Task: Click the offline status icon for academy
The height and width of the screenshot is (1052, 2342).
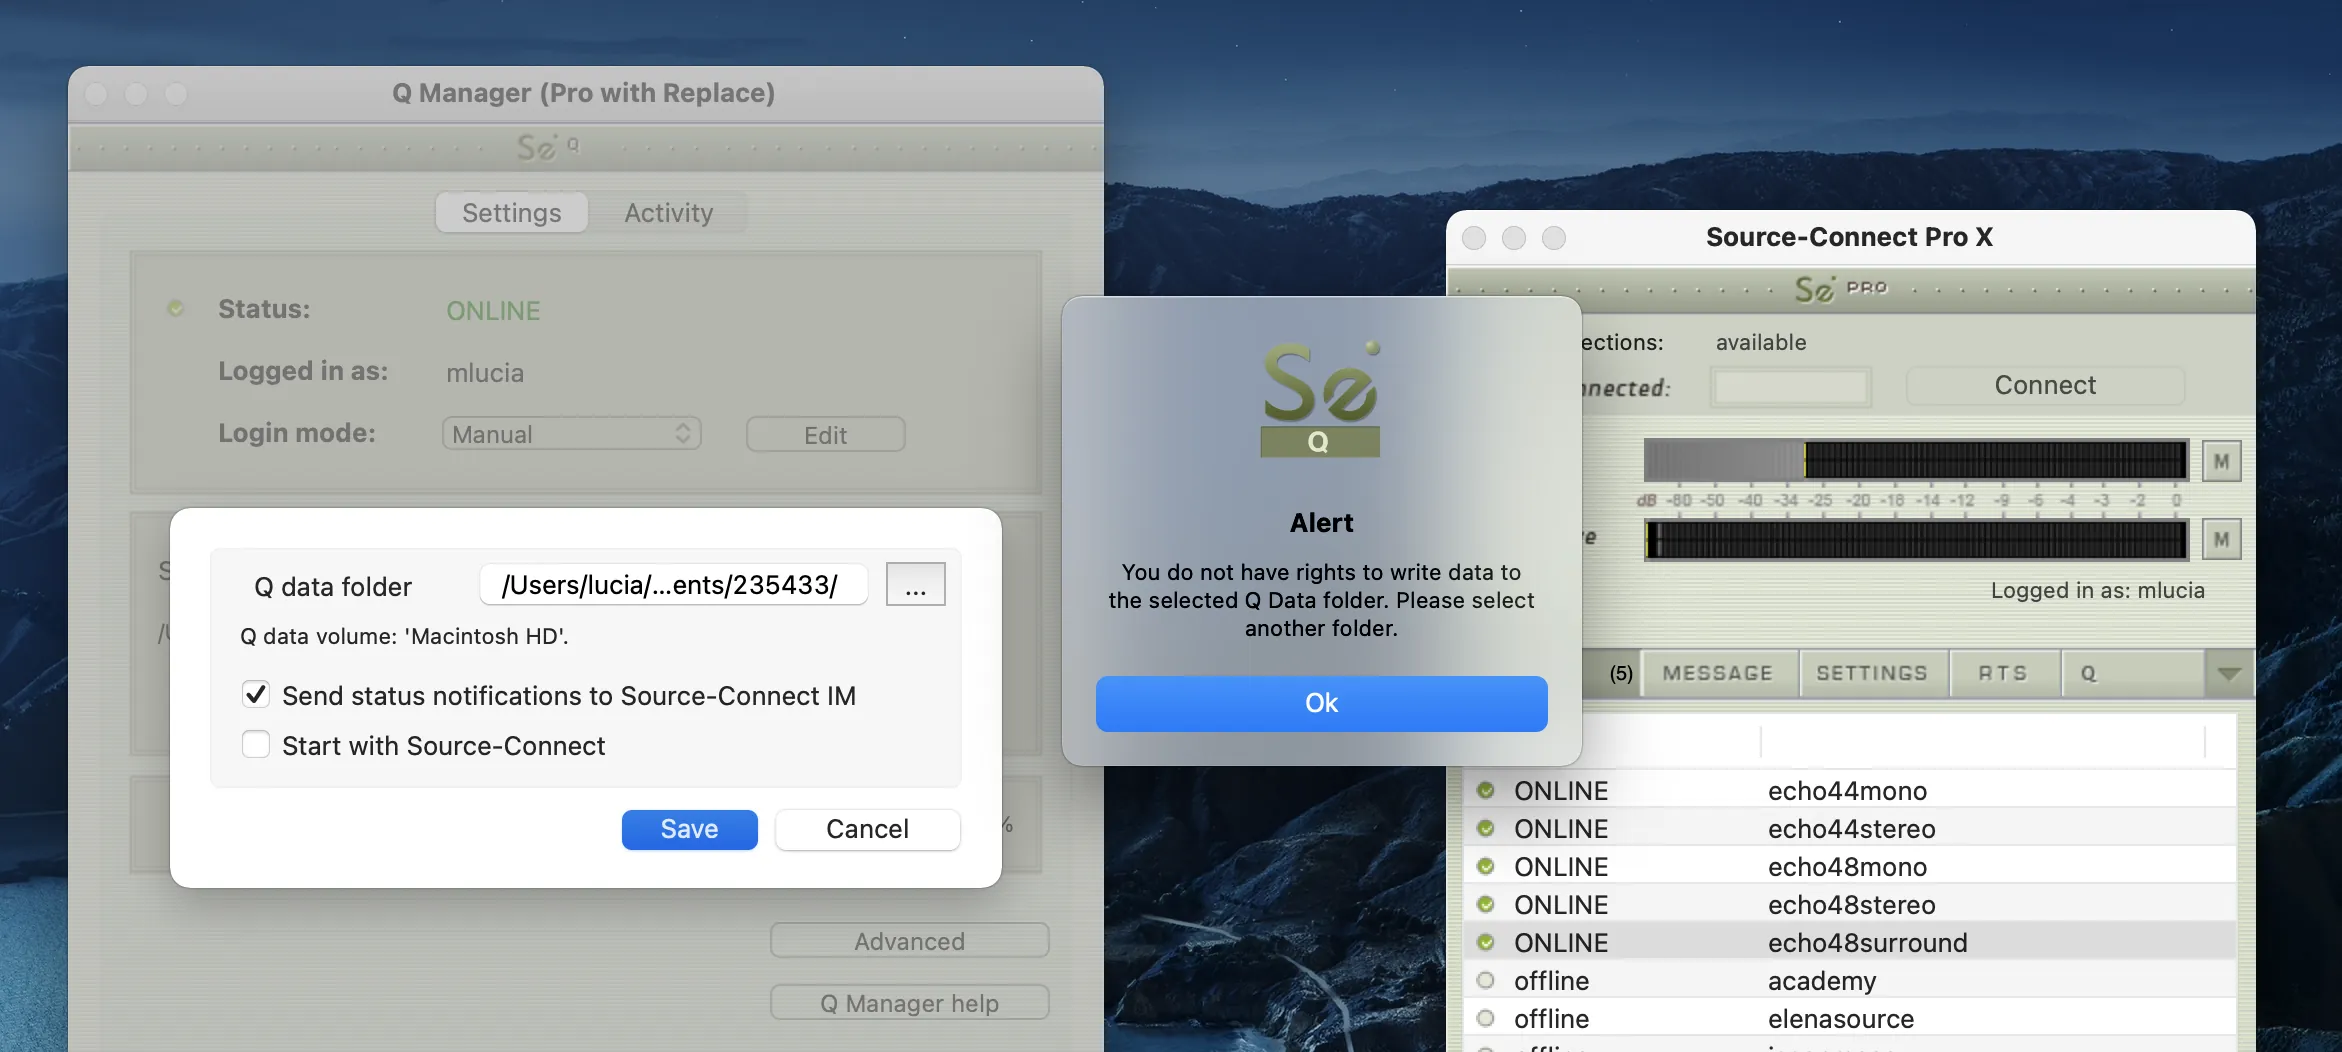Action: tap(1486, 980)
